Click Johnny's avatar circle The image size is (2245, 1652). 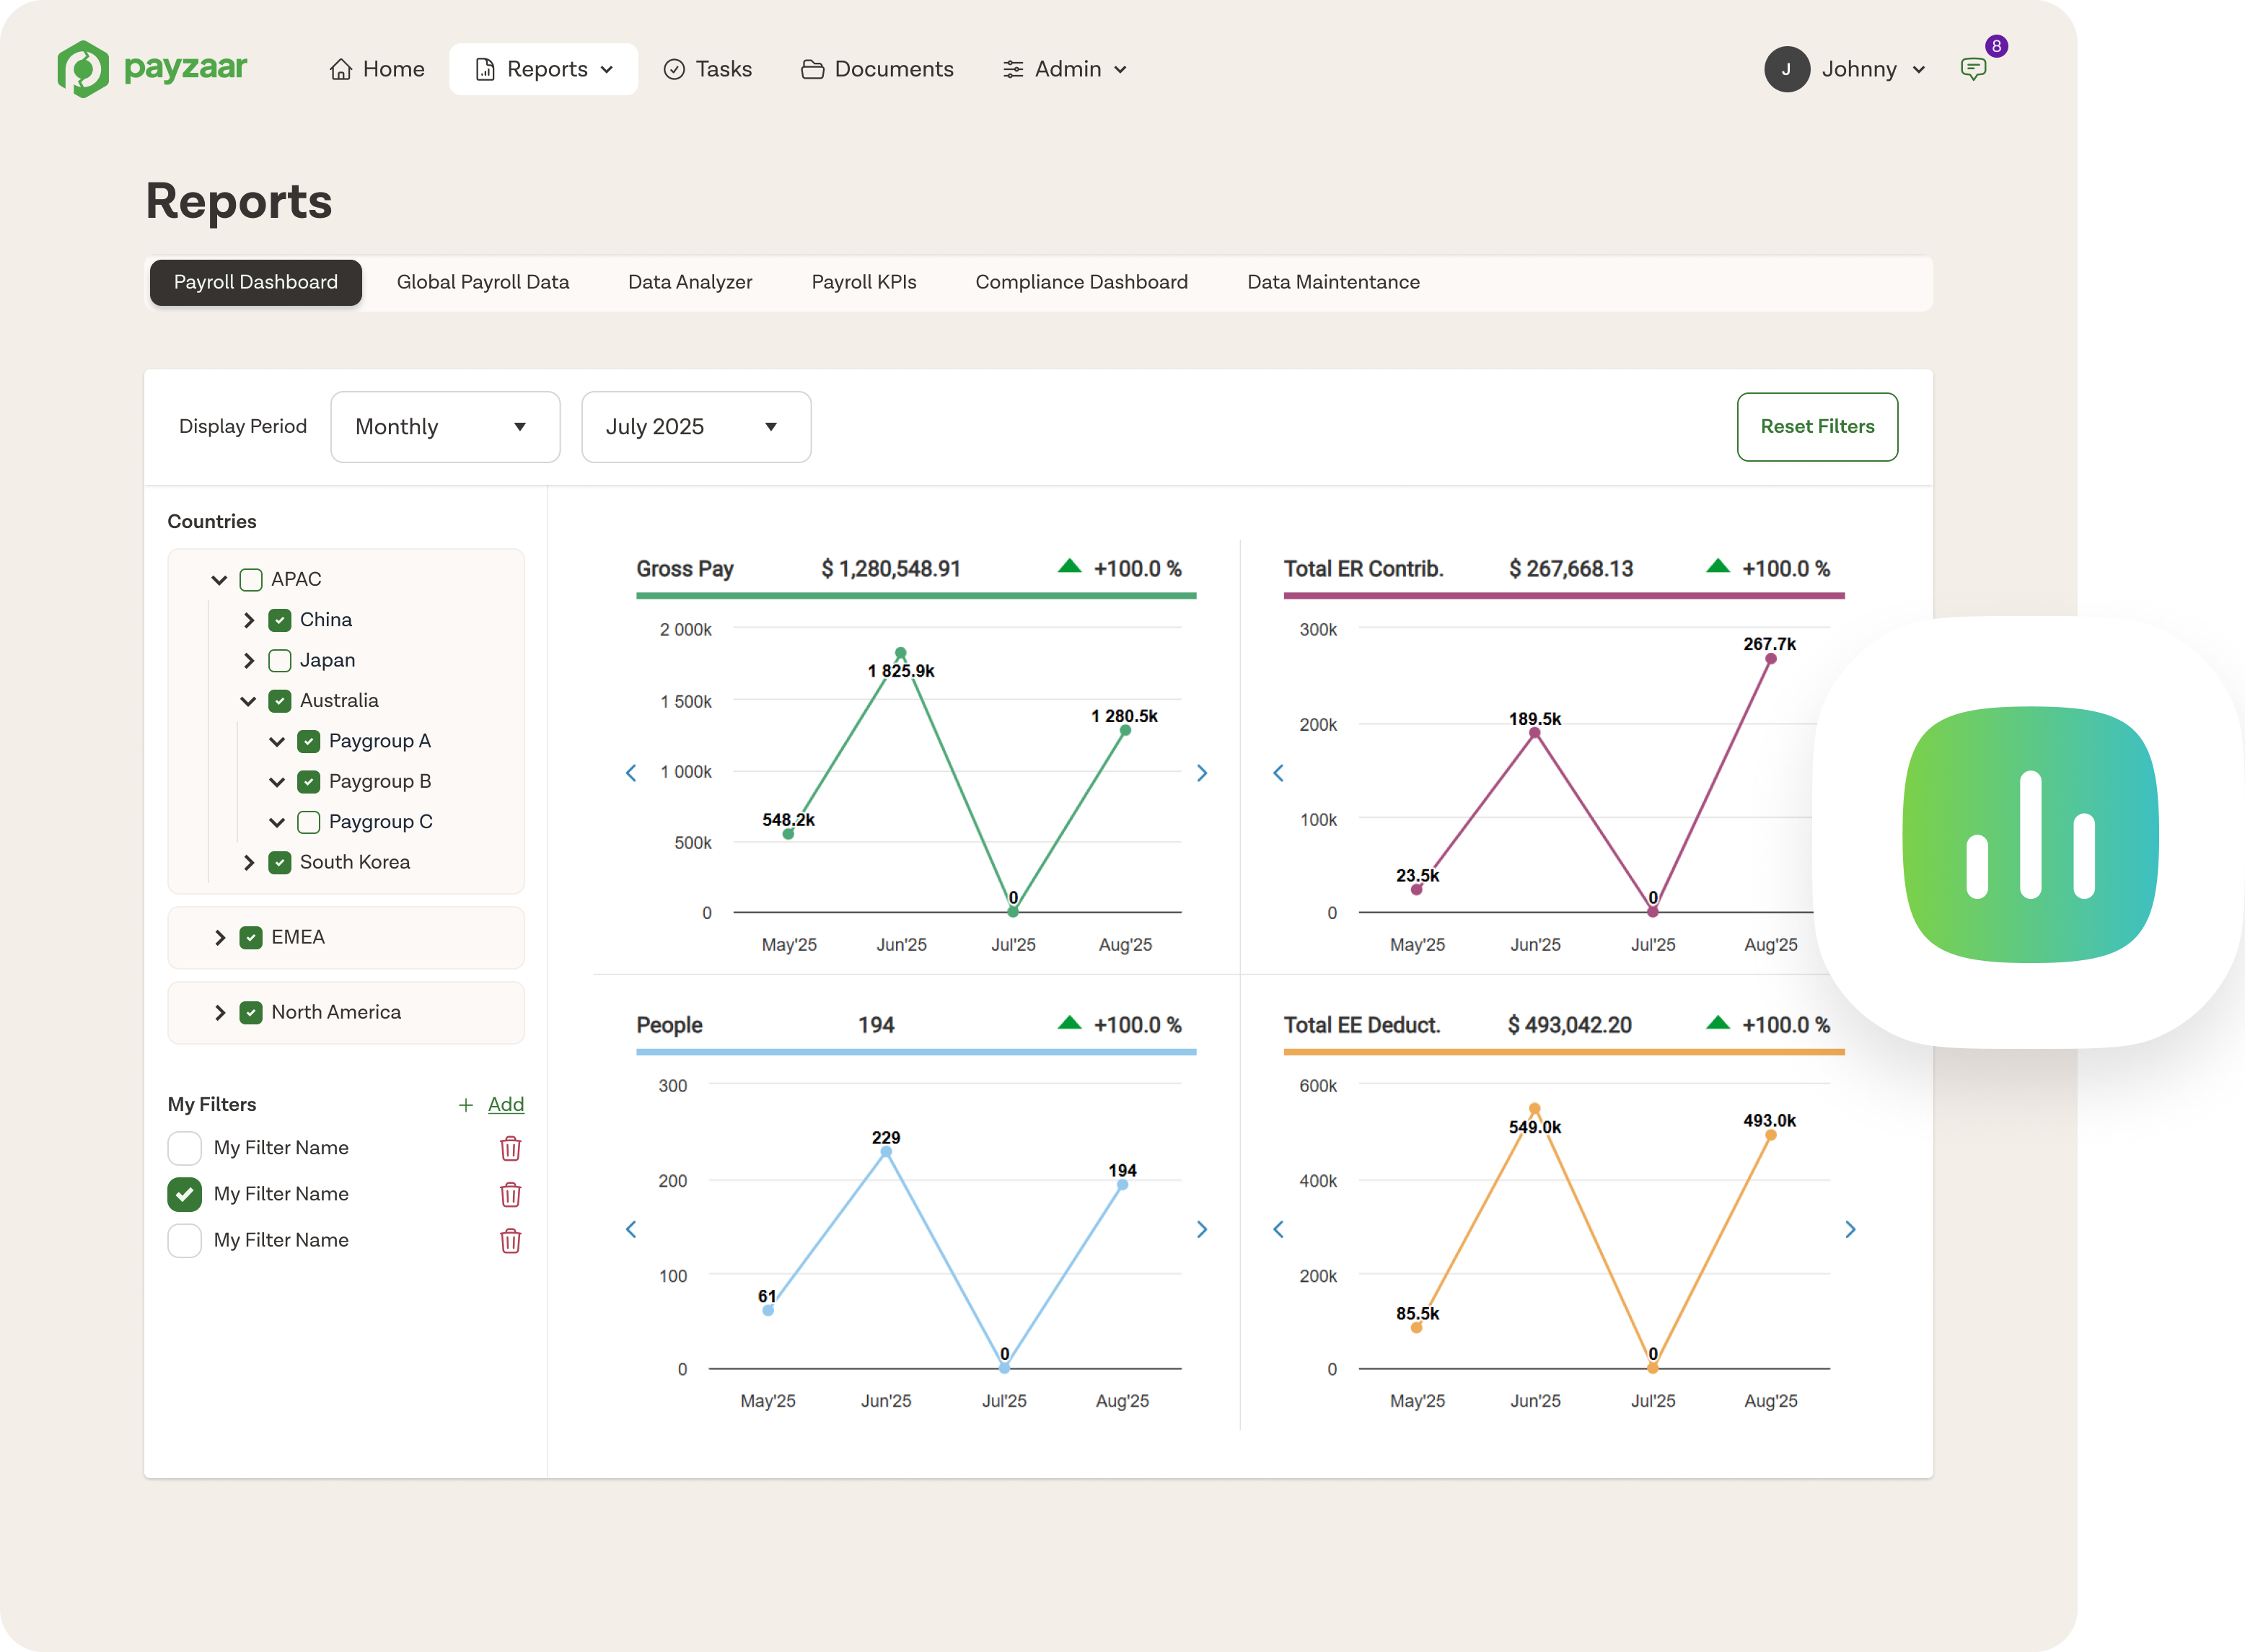[1786, 69]
